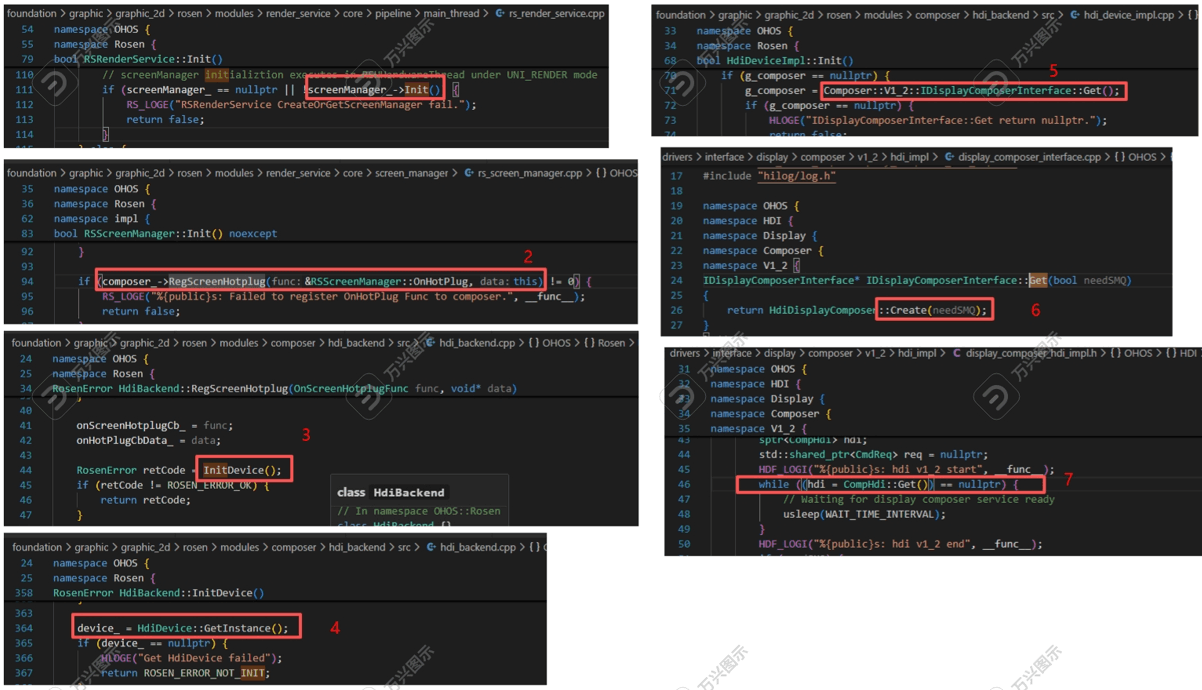The image size is (1202, 690).
Task: Click 'Get HdiDevice failed' log line
Action: pyautogui.click(x=190, y=658)
